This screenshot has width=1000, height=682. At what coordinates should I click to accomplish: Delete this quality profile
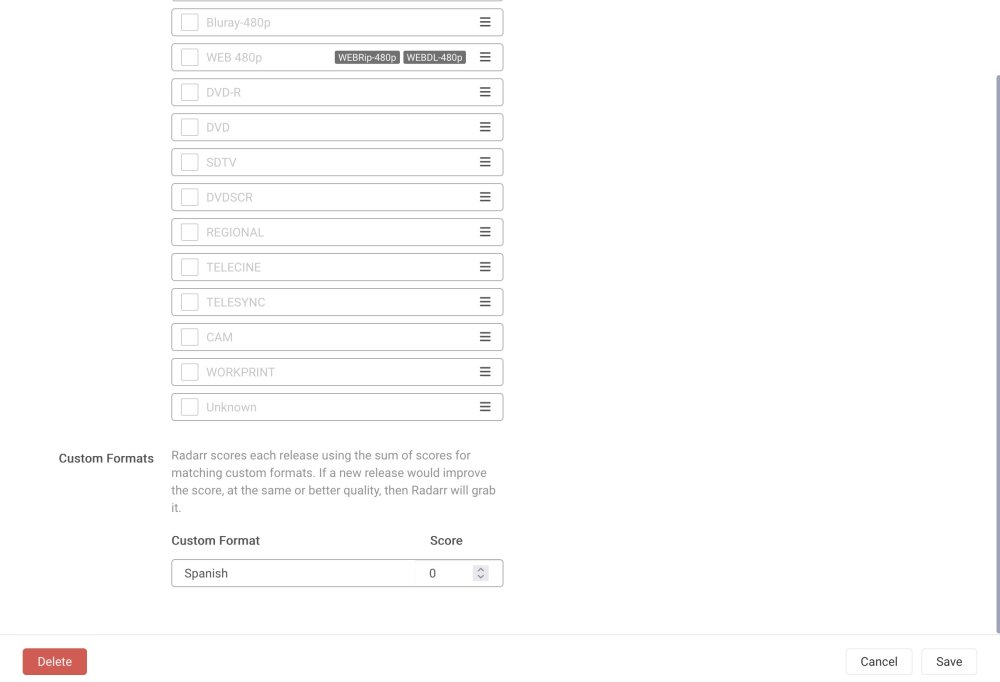[x=55, y=662]
